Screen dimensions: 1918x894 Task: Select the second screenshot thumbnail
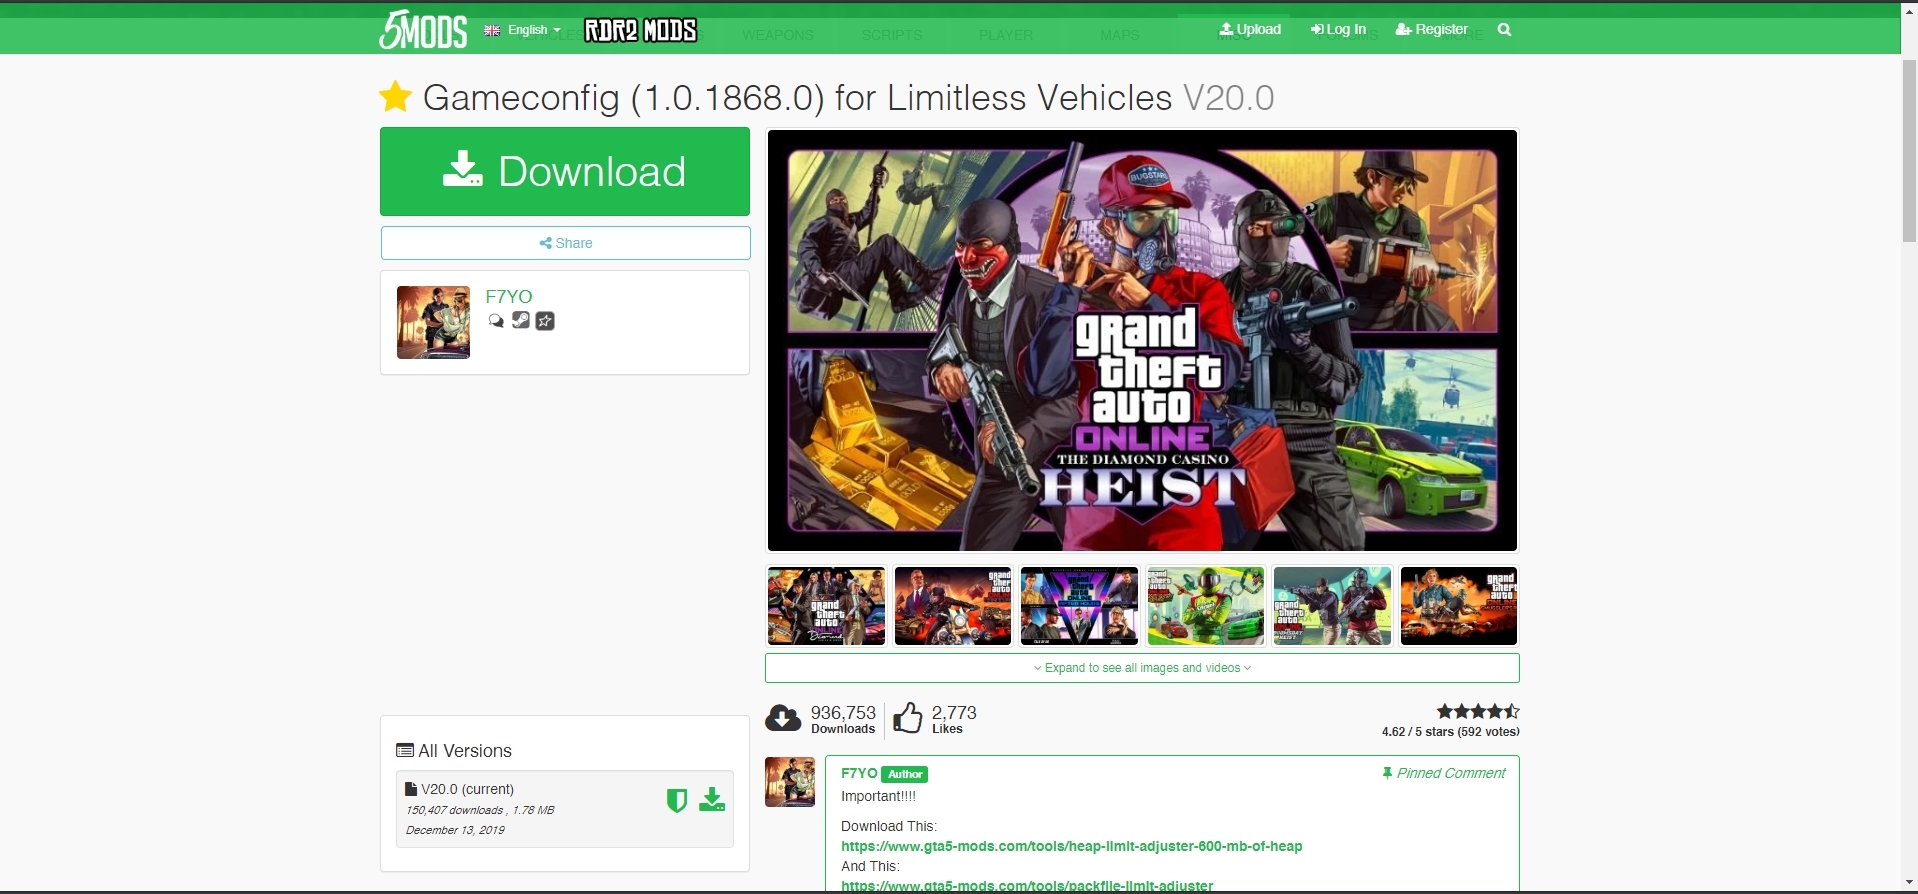click(x=953, y=606)
